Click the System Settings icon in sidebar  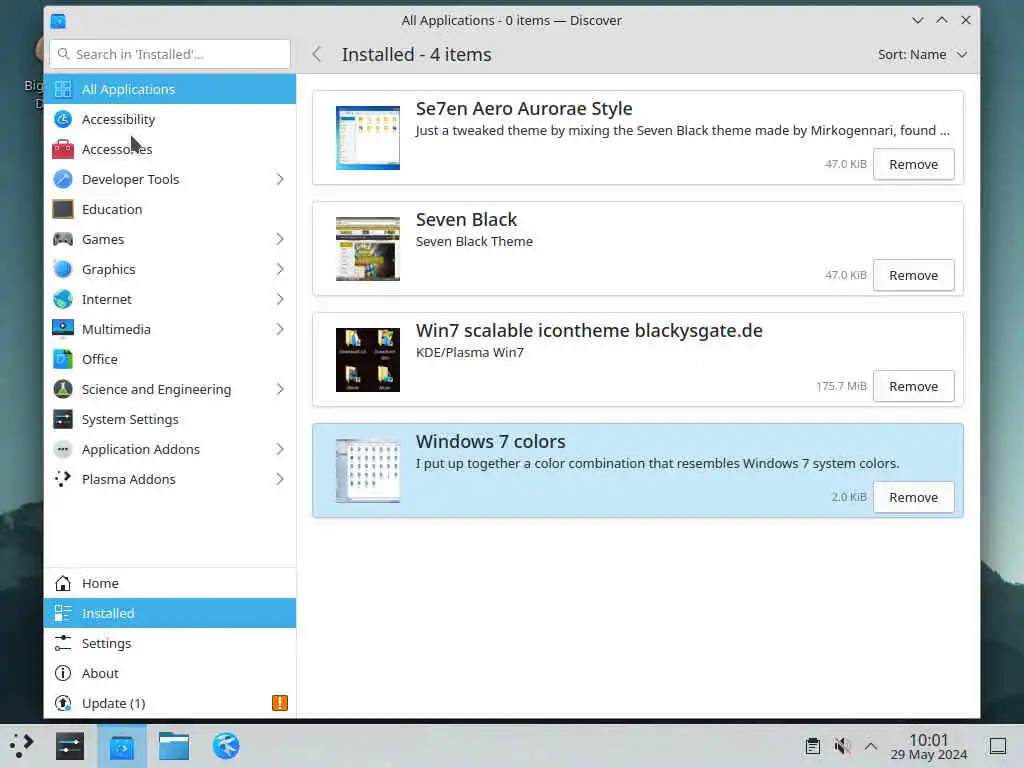[x=63, y=419]
